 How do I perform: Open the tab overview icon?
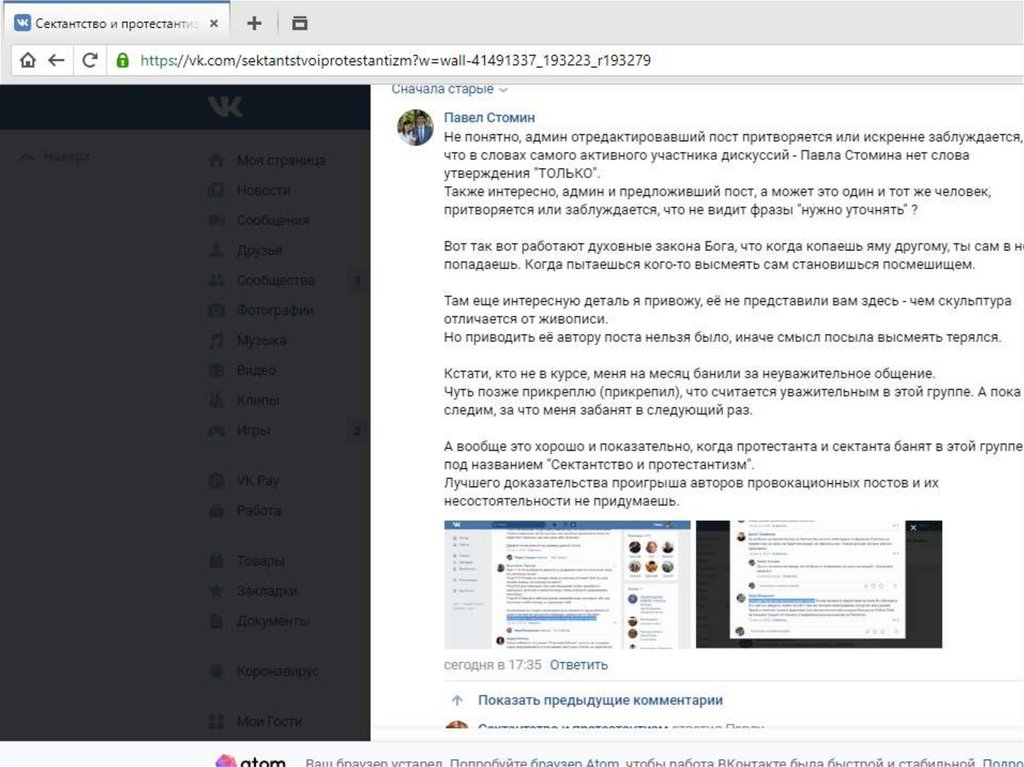pyautogui.click(x=300, y=24)
